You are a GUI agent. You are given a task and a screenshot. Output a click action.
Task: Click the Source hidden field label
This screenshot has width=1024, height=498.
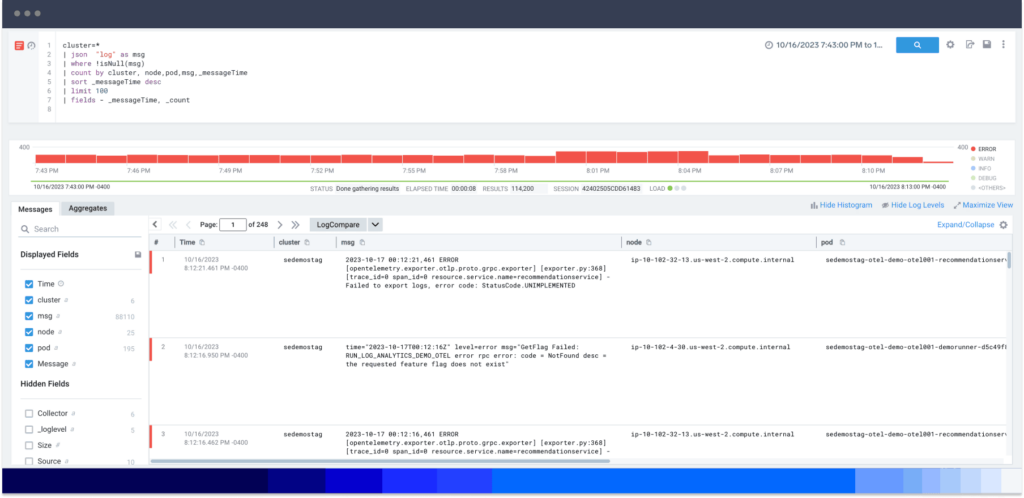[x=49, y=461]
